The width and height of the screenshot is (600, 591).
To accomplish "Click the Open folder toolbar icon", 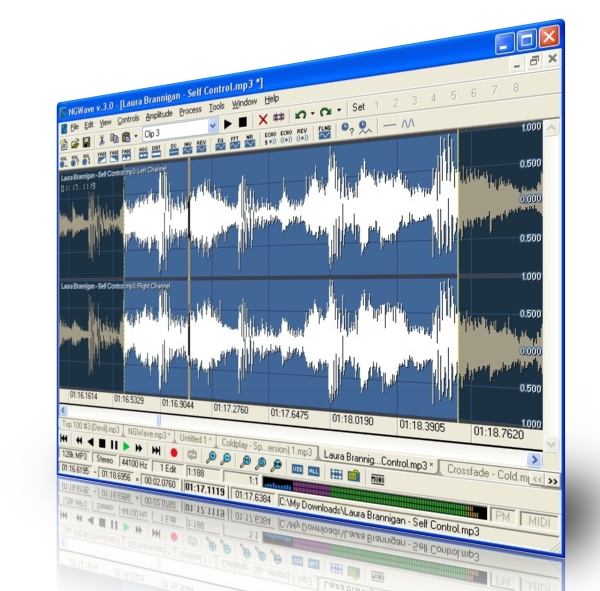I will [x=75, y=143].
